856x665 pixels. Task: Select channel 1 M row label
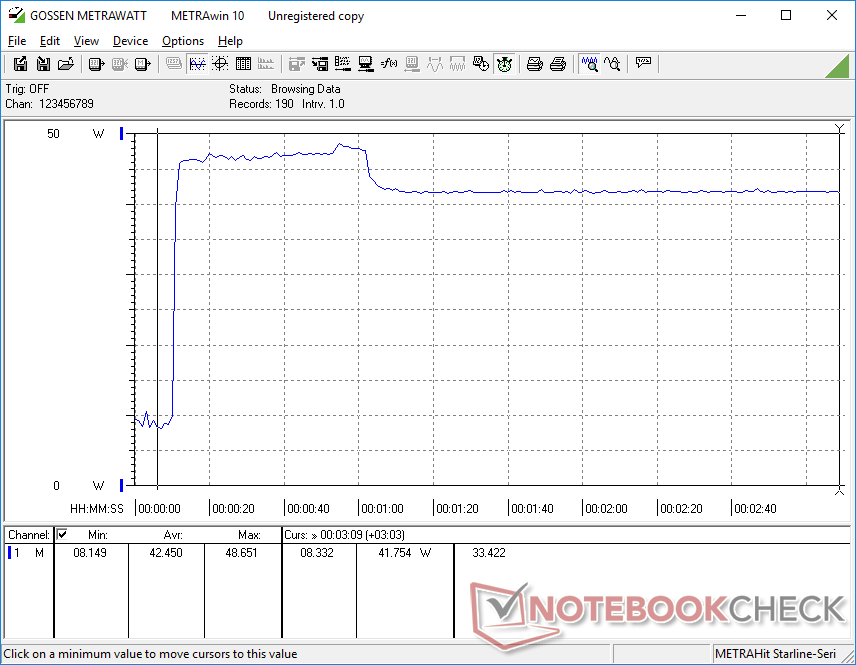pyautogui.click(x=28, y=553)
